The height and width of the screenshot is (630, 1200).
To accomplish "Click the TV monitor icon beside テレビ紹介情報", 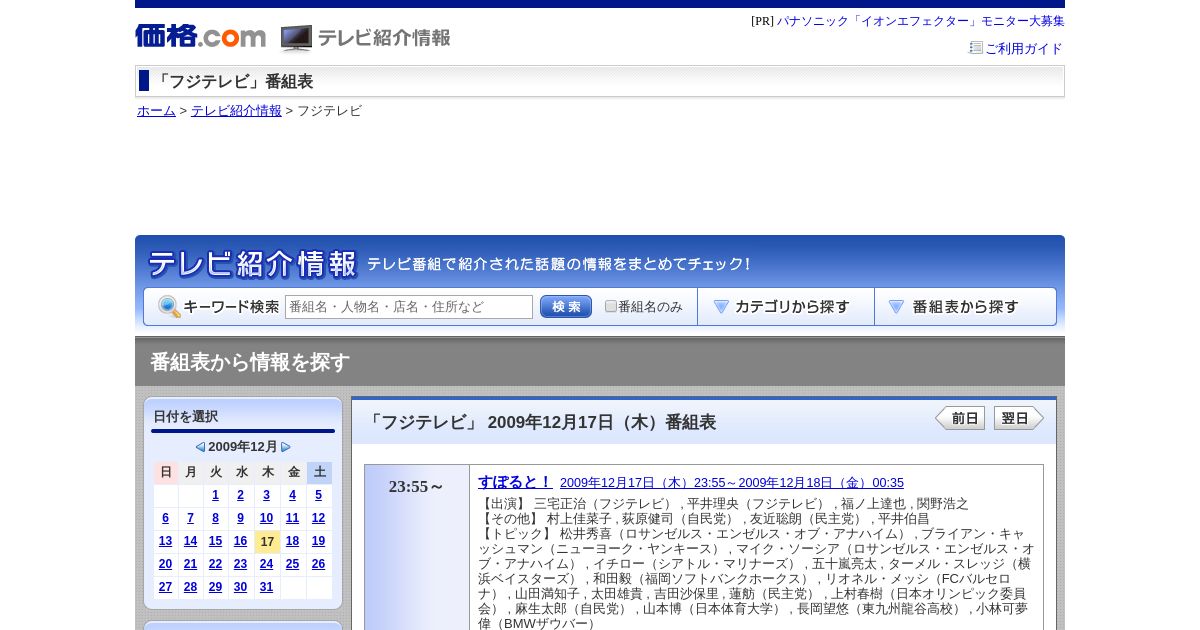I will pyautogui.click(x=296, y=38).
